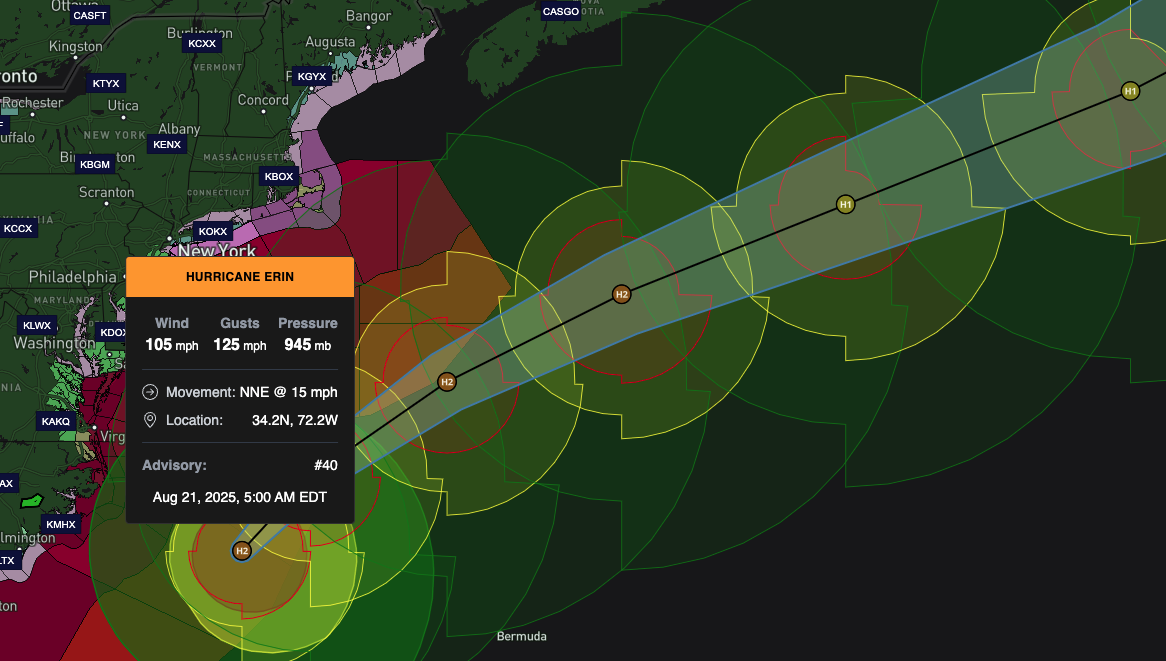The image size is (1166, 661).
Task: Click the Rochester city label
Action: 33,103
